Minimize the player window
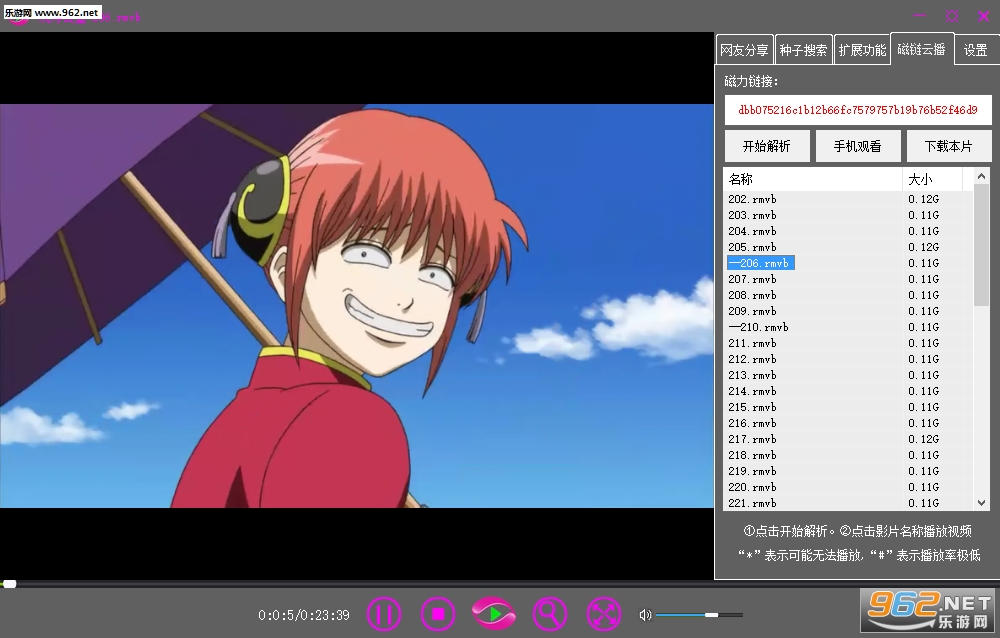The height and width of the screenshot is (638, 1000). point(920,15)
